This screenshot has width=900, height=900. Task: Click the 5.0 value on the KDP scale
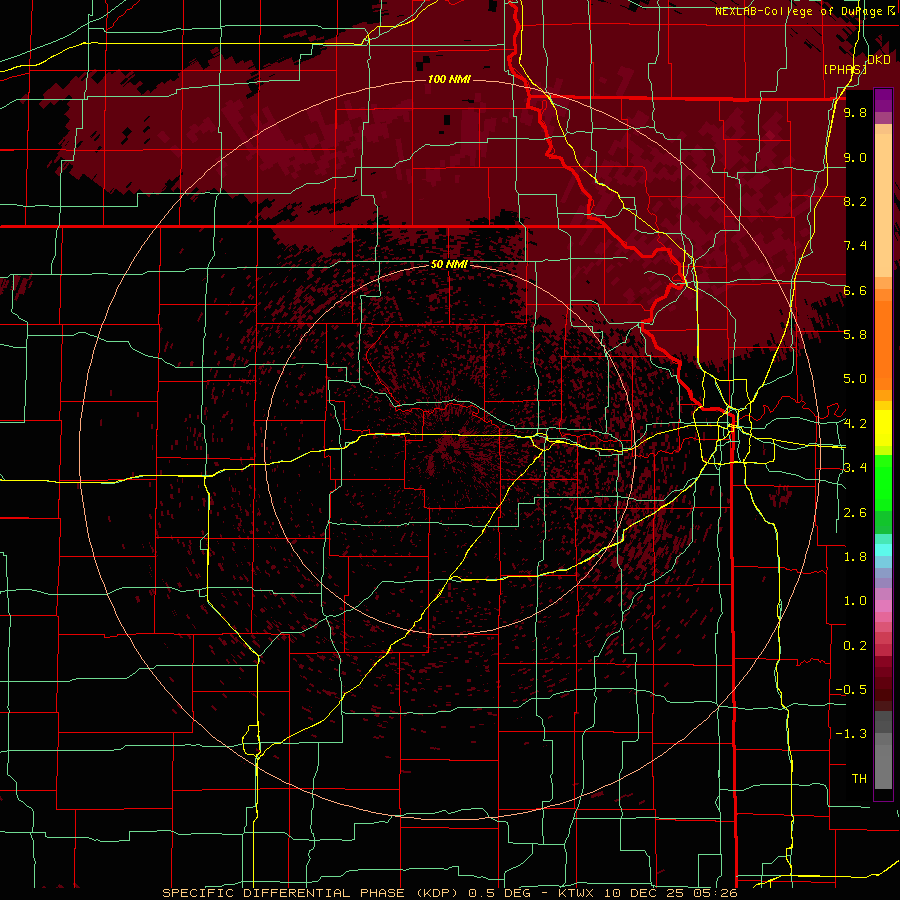tap(855, 379)
